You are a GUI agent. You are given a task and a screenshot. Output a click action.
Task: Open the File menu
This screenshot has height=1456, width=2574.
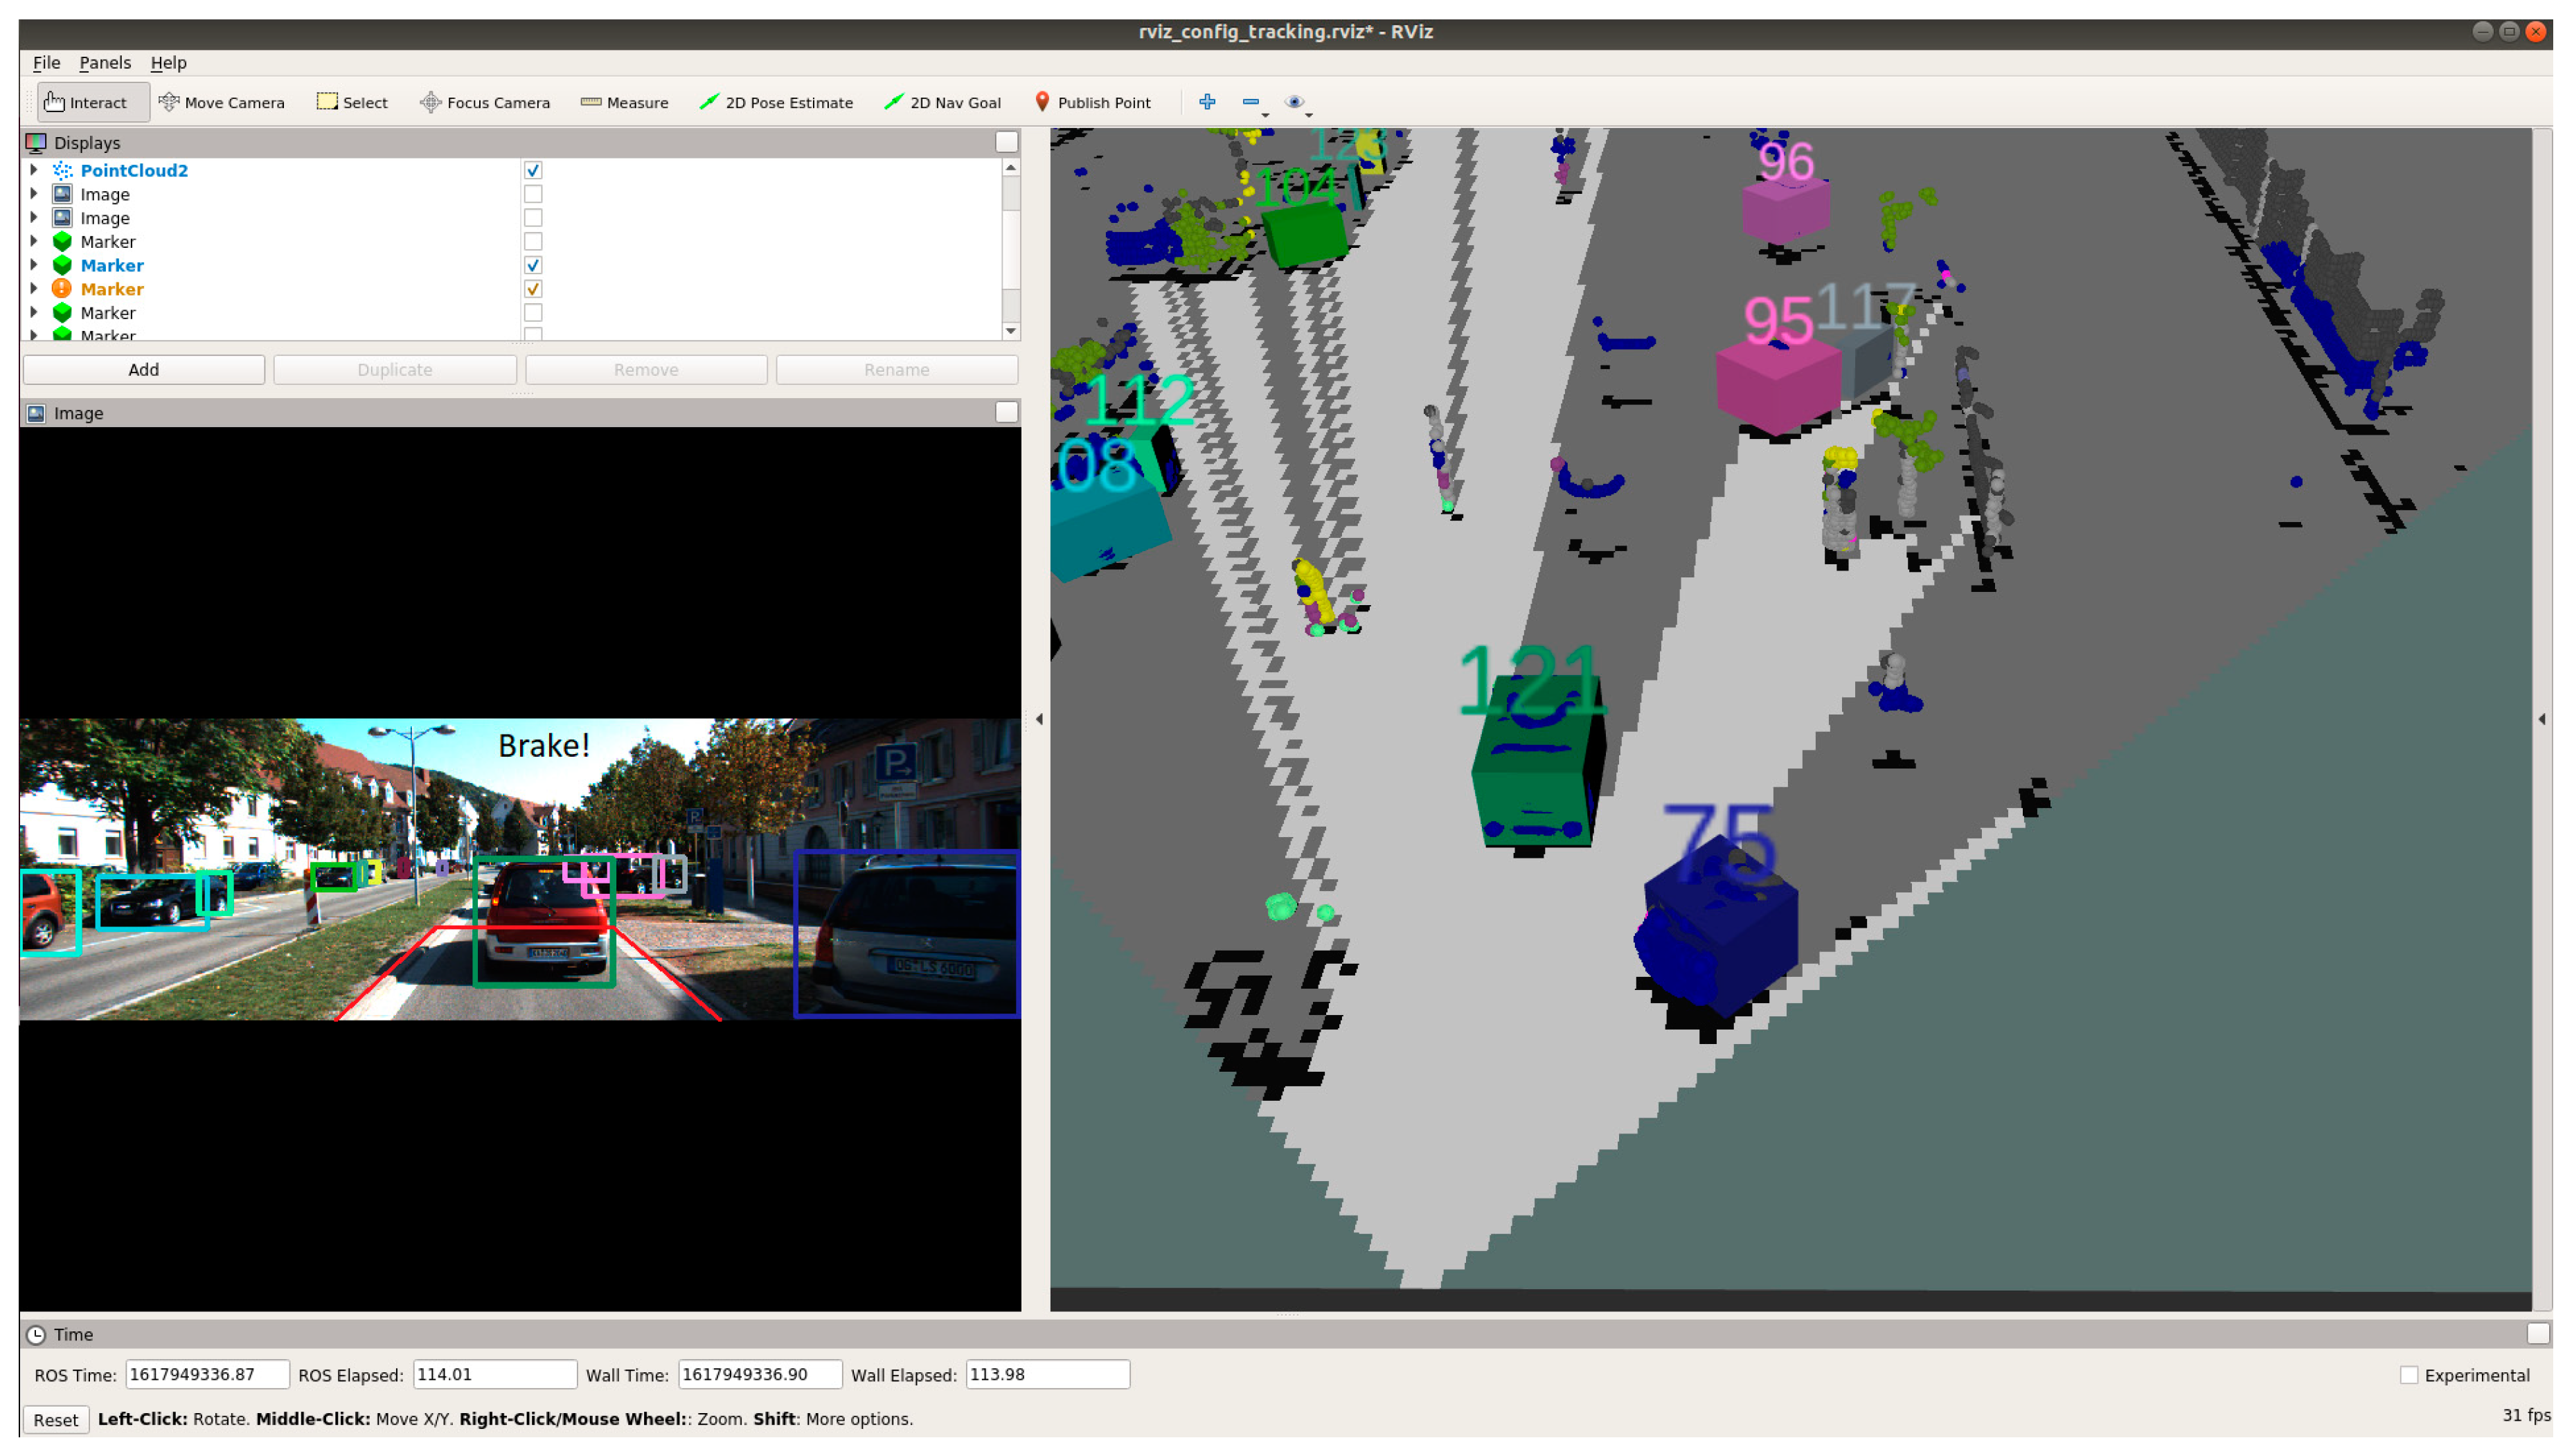(x=46, y=62)
